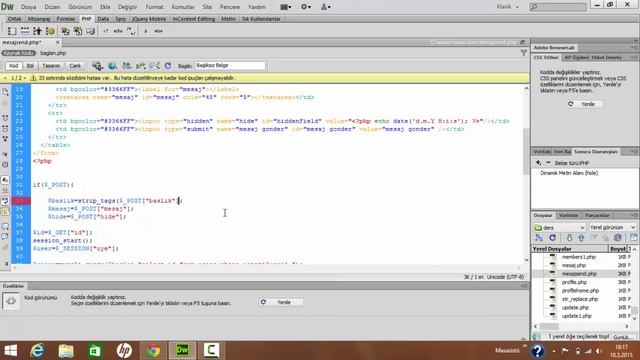Click the Multiscreen preview icon in document toolbar
This screenshot has height=360, width=640.
pyautogui.click(x=97, y=66)
